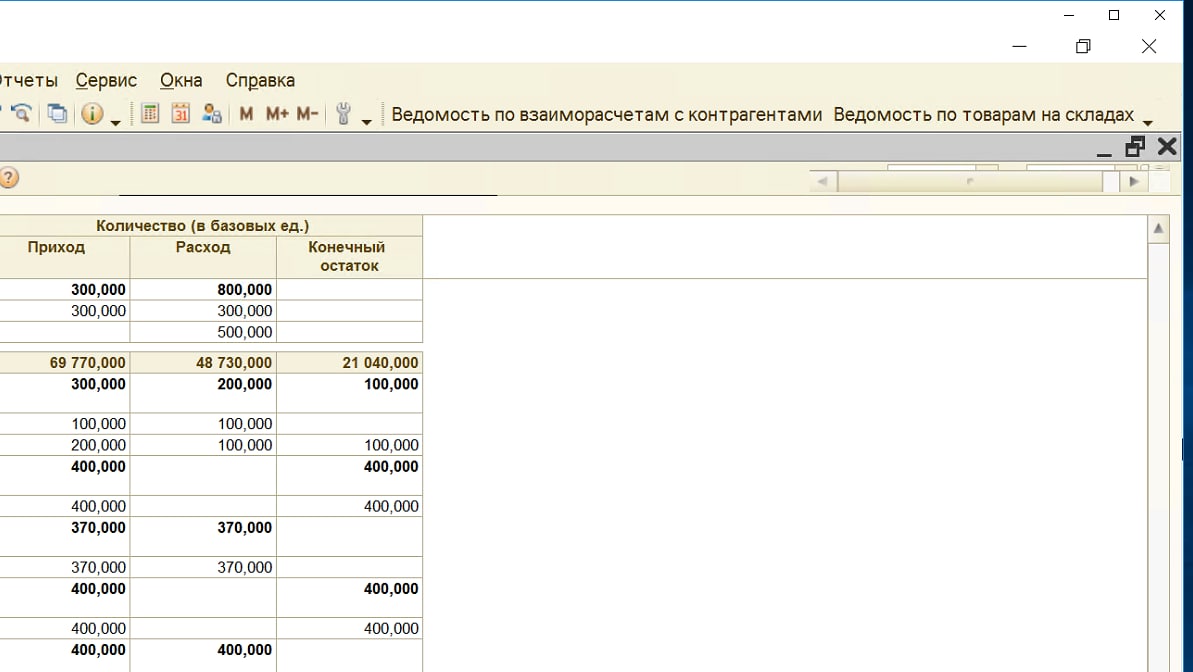
Task: Click the overlapping windows copy icon
Action: [57, 114]
